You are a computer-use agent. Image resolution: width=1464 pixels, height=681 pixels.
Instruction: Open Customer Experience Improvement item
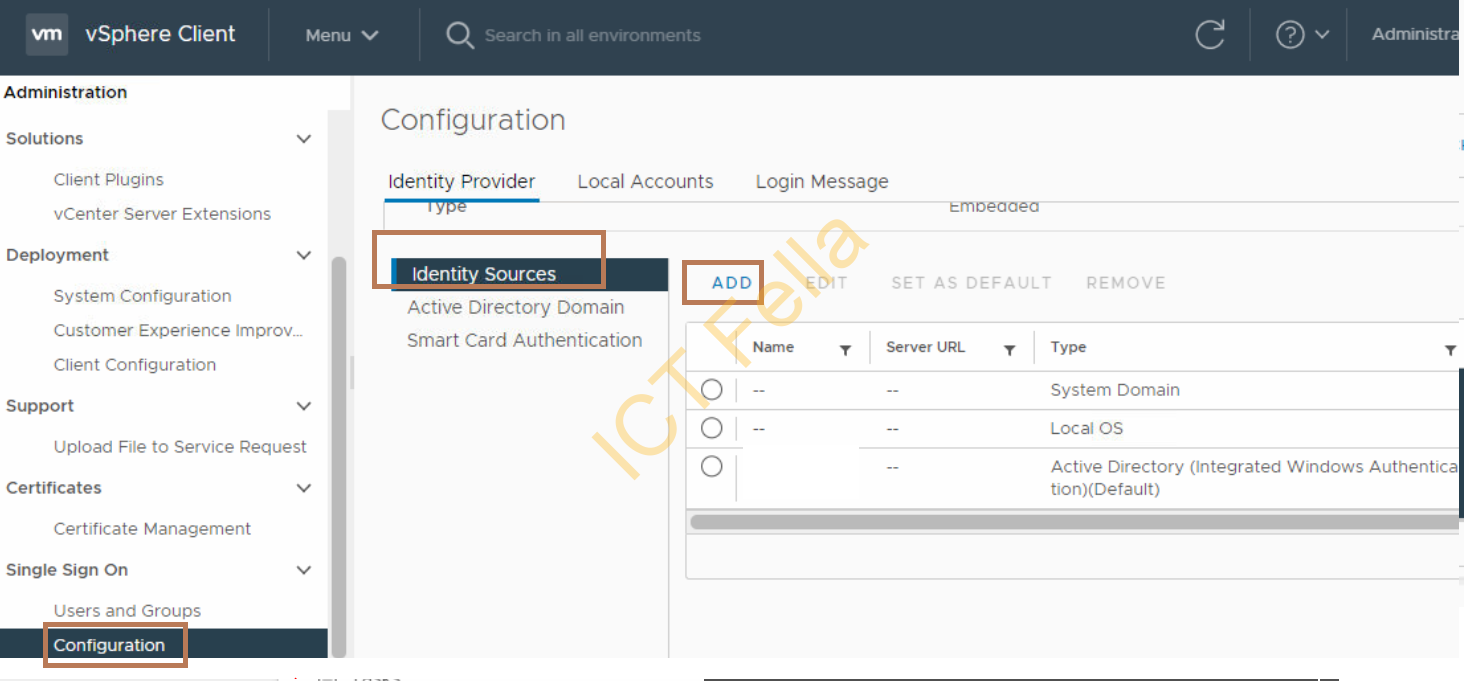pyautogui.click(x=178, y=330)
